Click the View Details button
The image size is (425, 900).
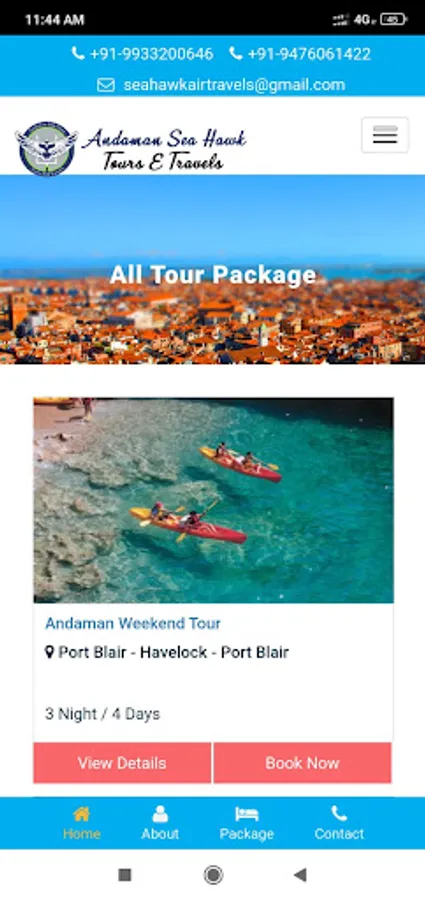click(122, 763)
